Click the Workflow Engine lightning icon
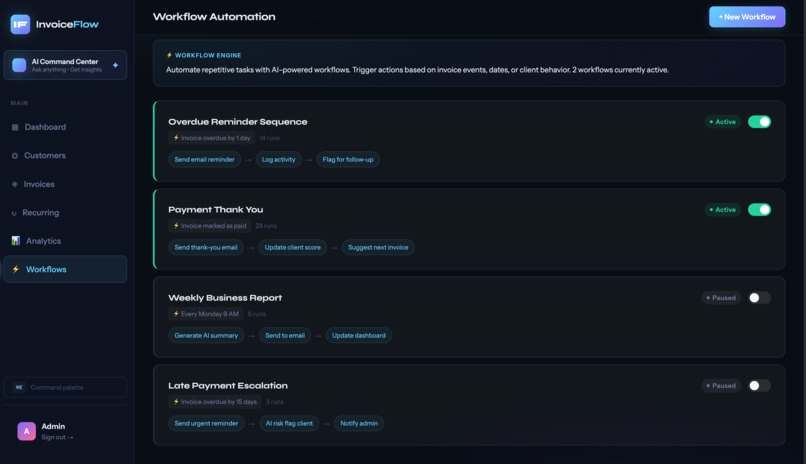 (x=169, y=55)
